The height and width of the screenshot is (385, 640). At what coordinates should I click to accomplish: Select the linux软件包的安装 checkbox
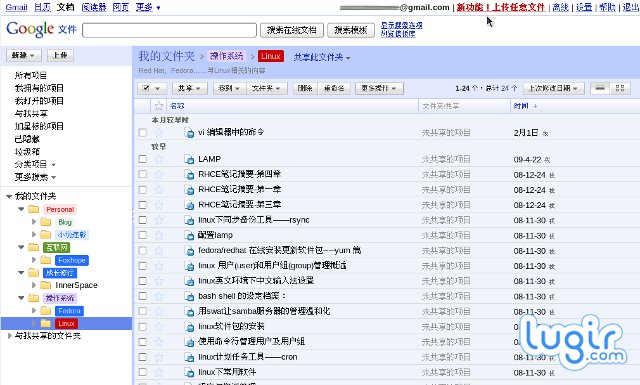142,327
